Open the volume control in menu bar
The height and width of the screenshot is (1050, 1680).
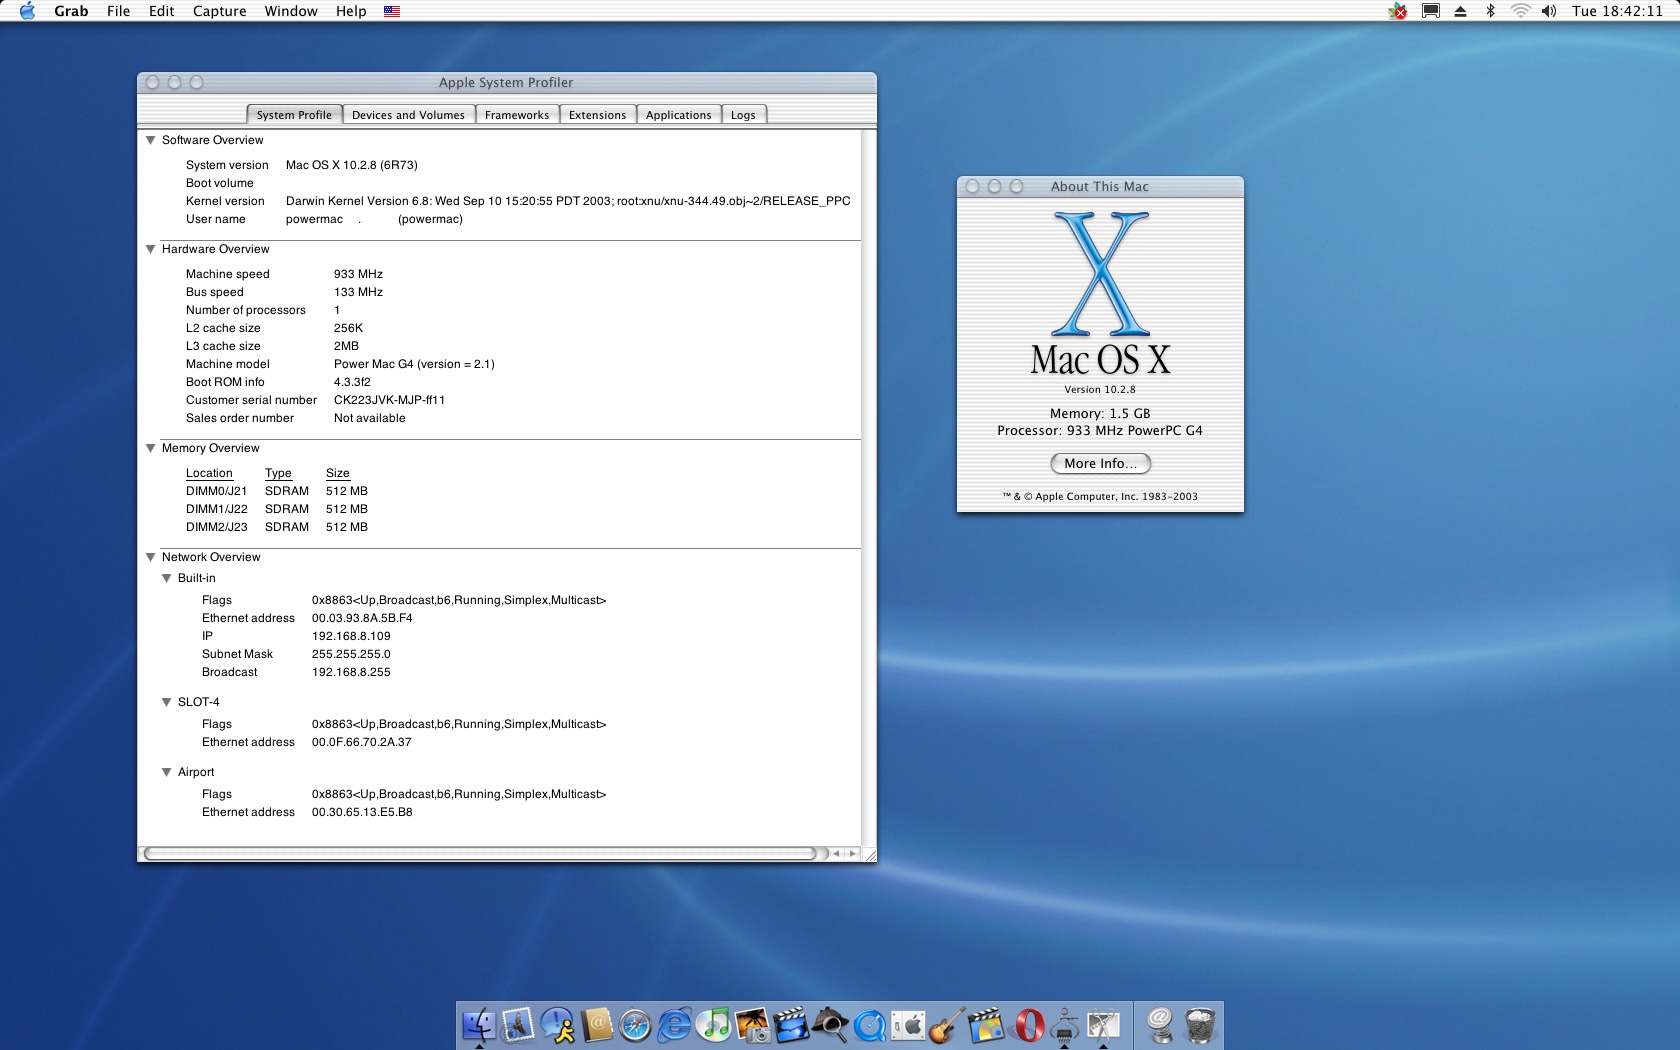click(1549, 11)
